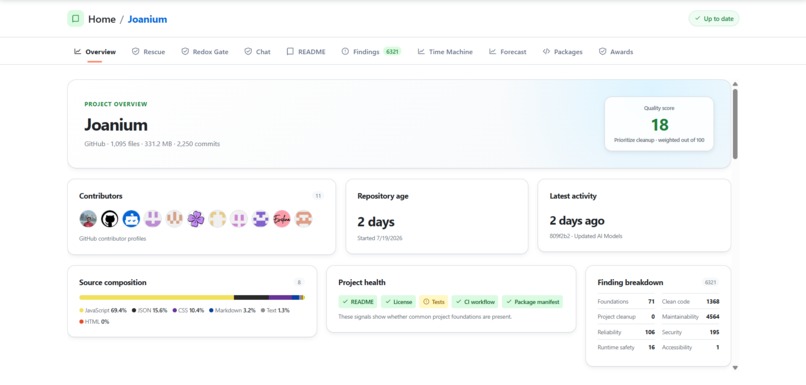This screenshot has width=806, height=385.
Task: Click the Project cleanup 0 finding row
Action: 626,317
